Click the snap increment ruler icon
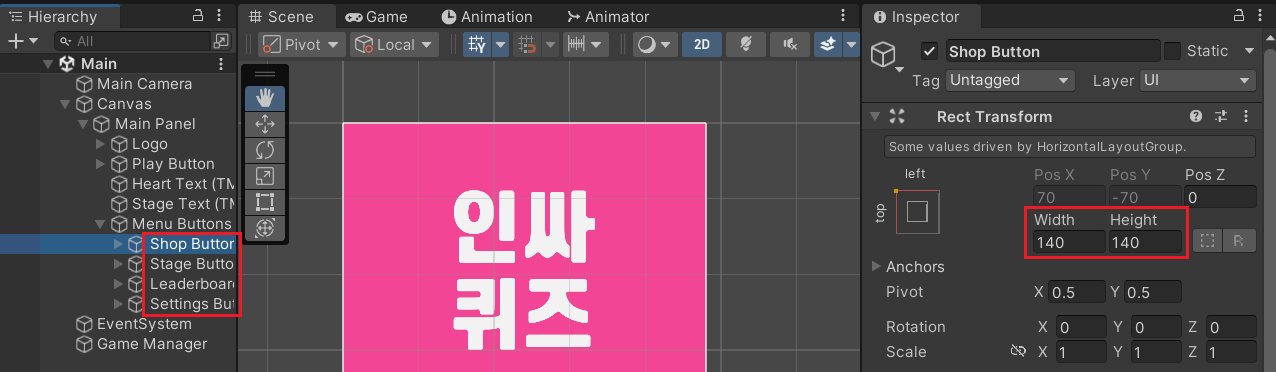Image resolution: width=1276 pixels, height=372 pixels. pyautogui.click(x=576, y=45)
